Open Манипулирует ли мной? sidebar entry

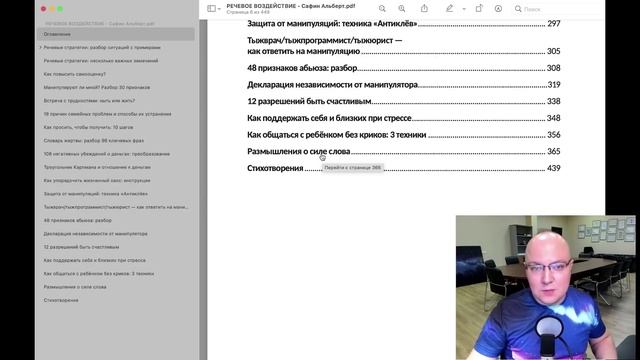(97, 87)
